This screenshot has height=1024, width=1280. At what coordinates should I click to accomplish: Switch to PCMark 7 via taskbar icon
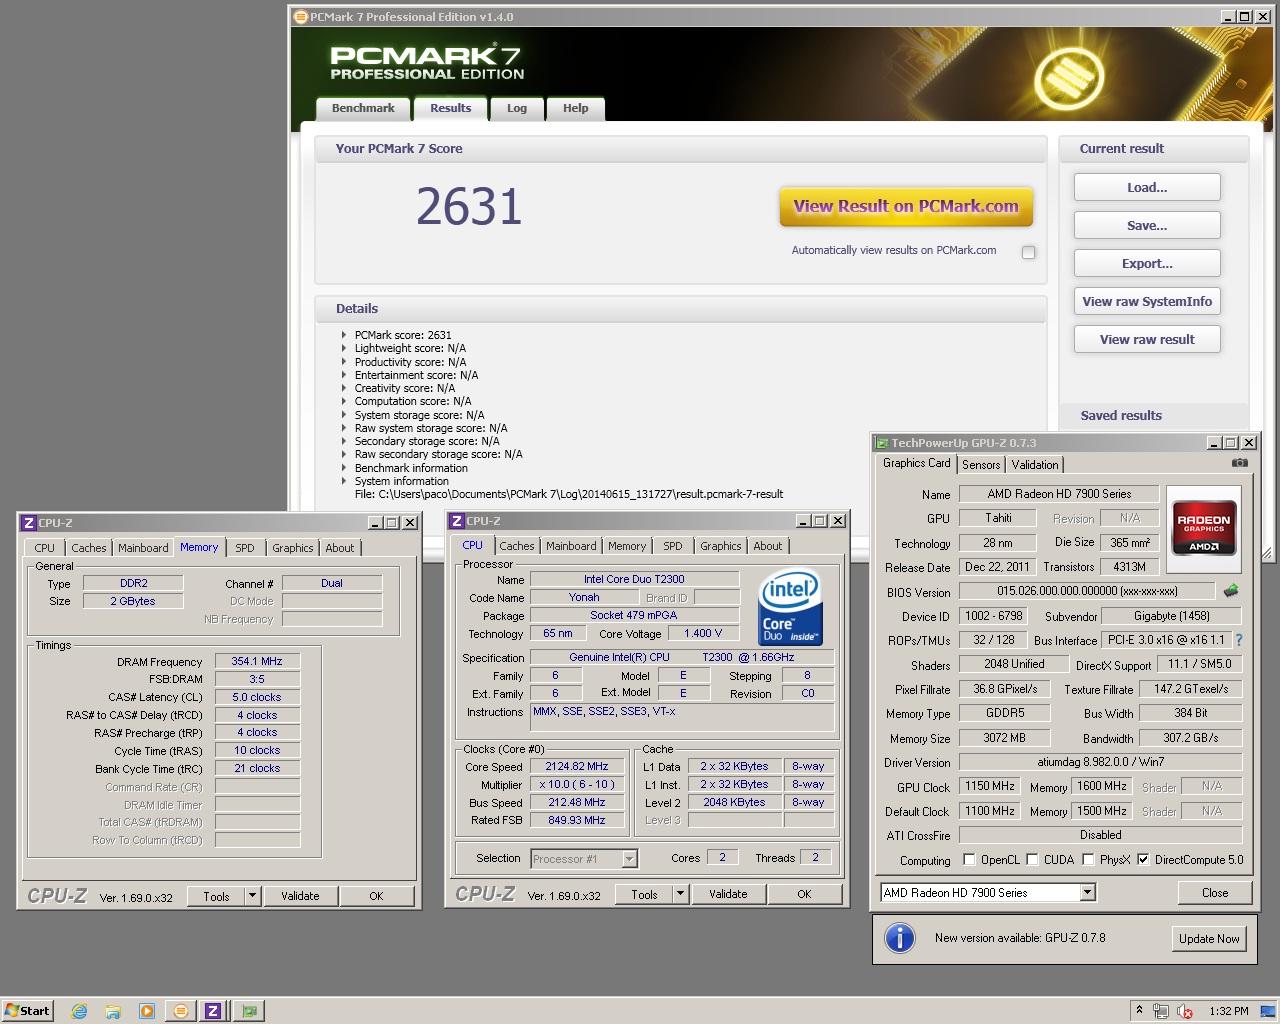point(181,1011)
